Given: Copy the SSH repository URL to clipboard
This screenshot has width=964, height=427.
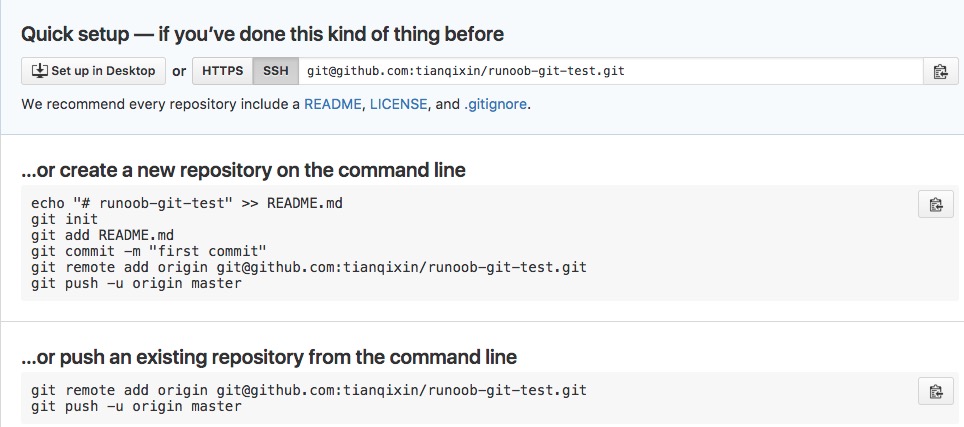Looking at the screenshot, I should tap(940, 71).
